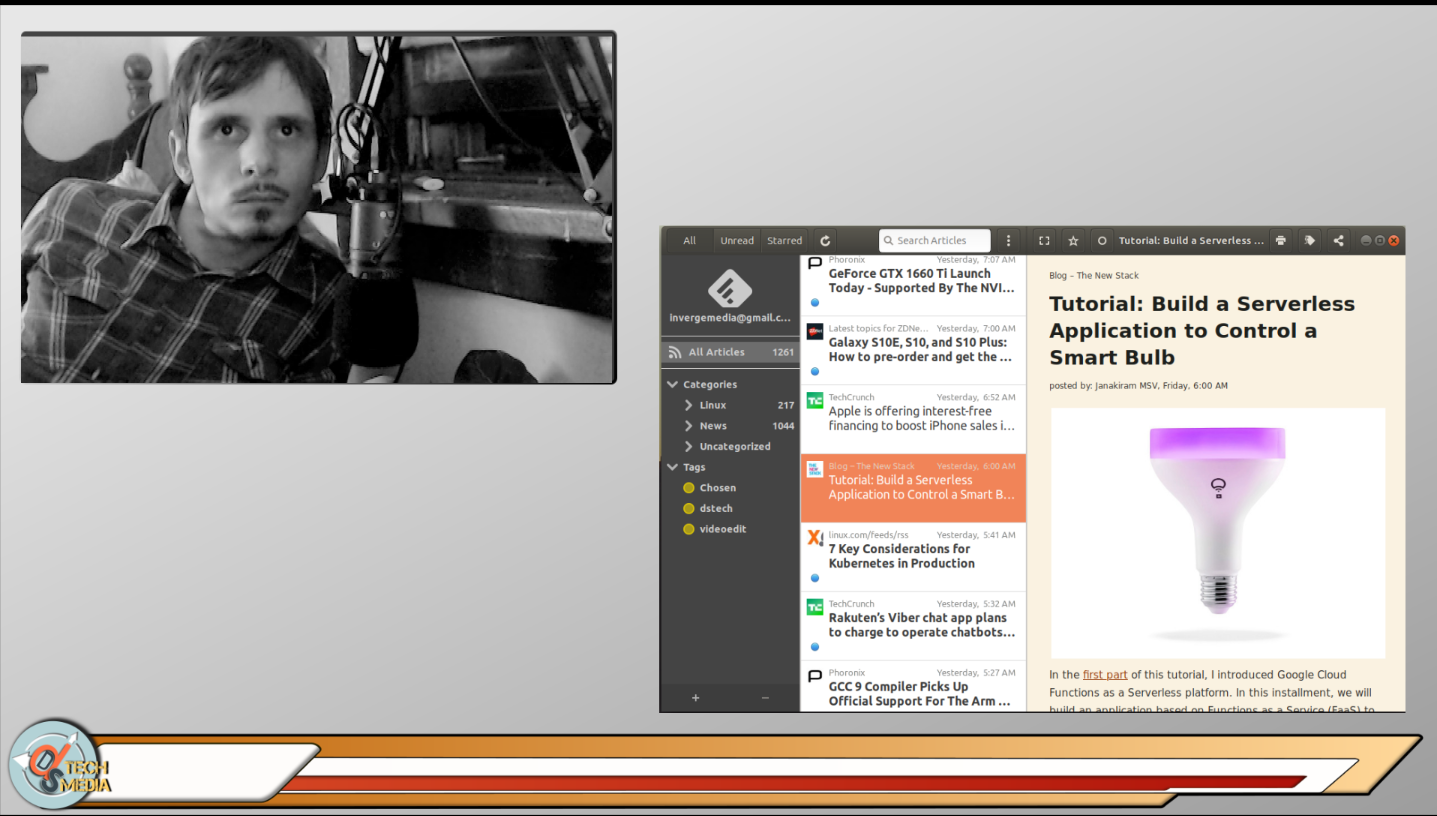The image size is (1437, 816).
Task: Click the Phoronix favicon on GeForce article
Action: pos(815,263)
